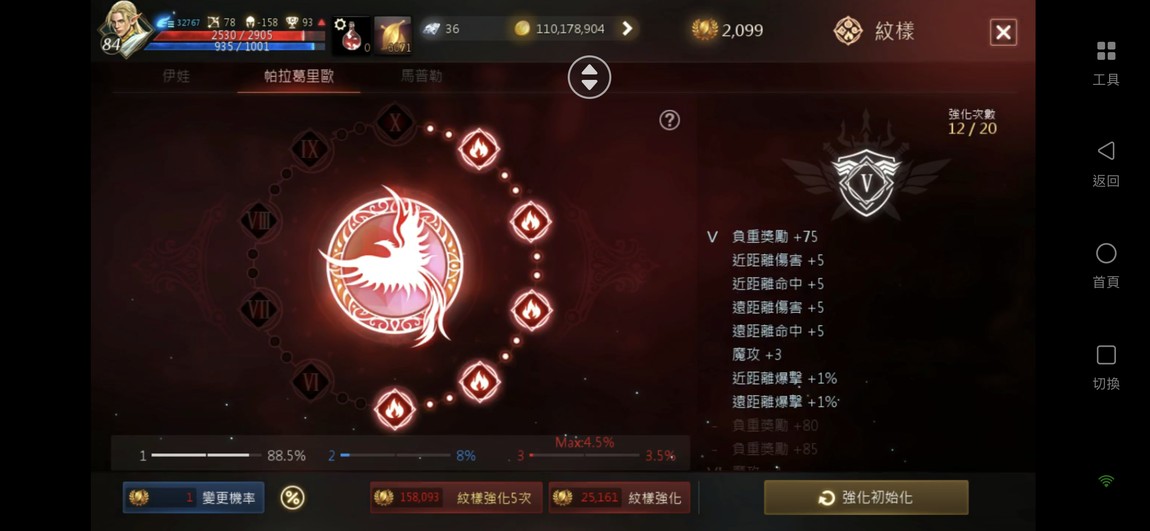The width and height of the screenshot is (1150, 531).
Task: Select the Roman numeral VI node
Action: pos(310,381)
